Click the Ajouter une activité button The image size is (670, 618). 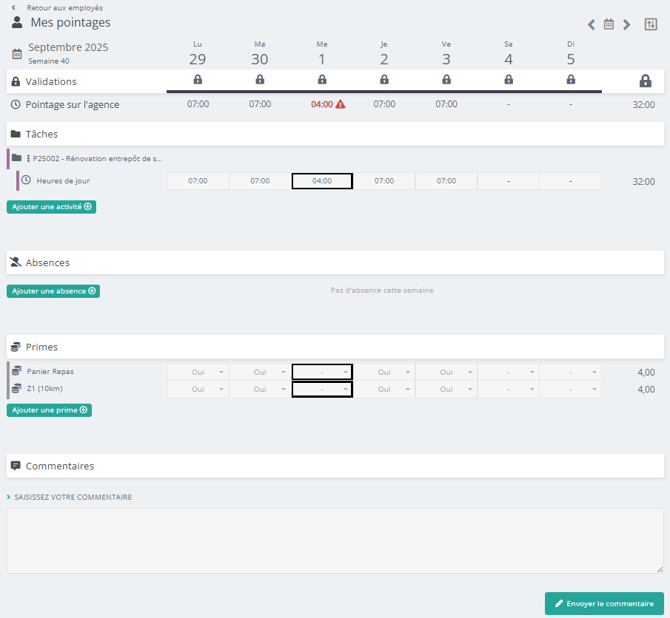(52, 207)
